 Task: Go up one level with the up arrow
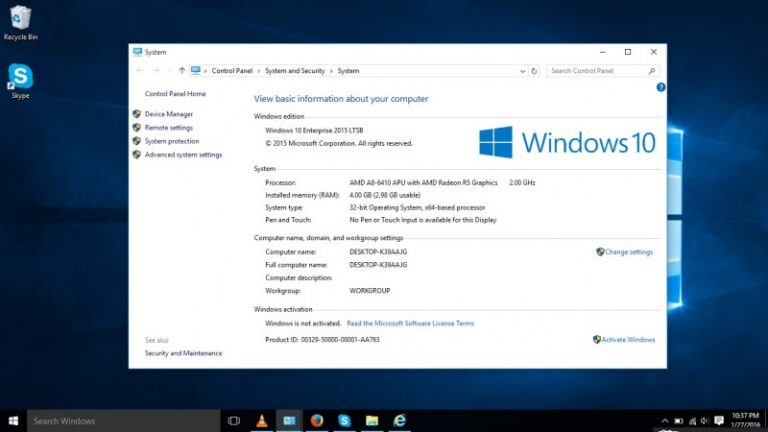click(181, 71)
